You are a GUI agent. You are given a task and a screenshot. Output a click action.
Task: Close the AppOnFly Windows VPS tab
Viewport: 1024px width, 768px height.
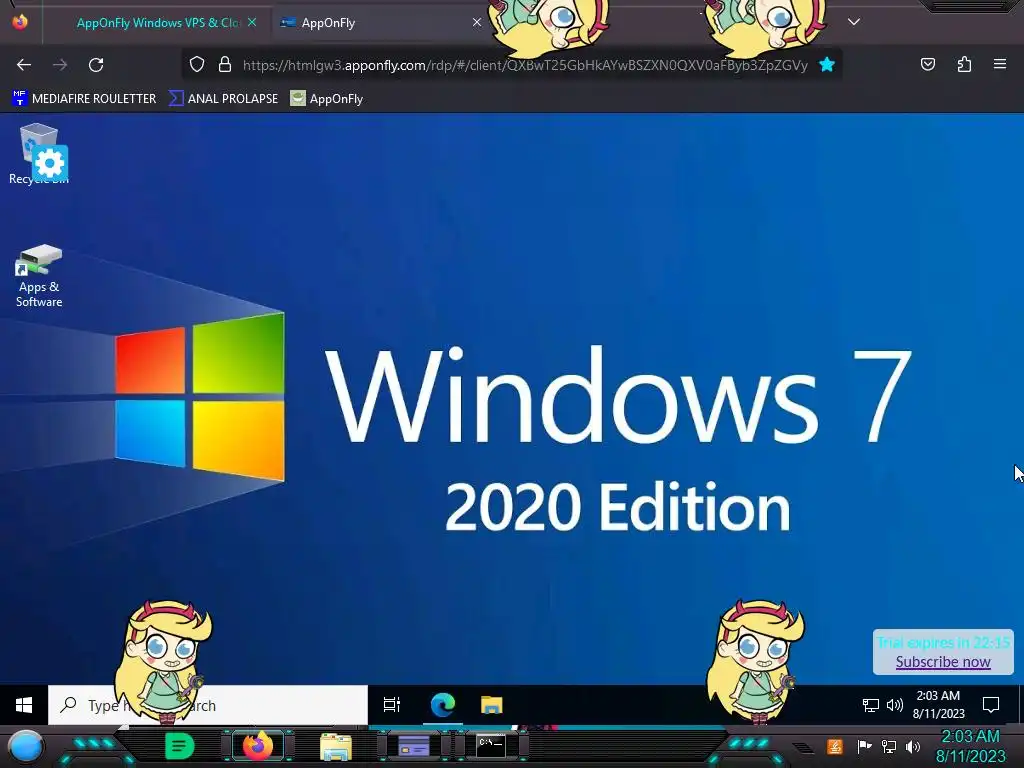tap(252, 22)
